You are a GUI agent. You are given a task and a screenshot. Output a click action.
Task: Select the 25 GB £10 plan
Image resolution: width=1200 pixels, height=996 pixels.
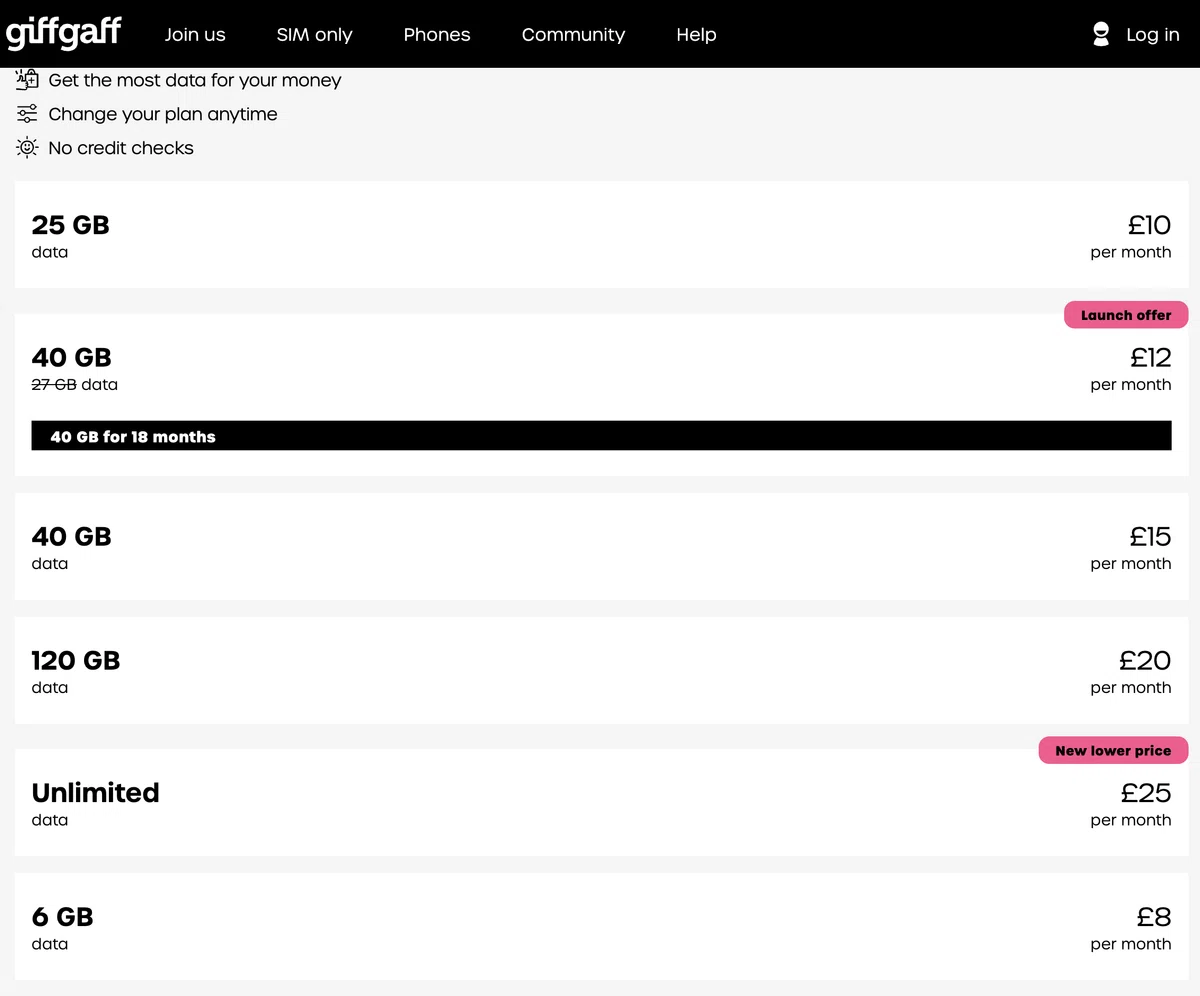point(601,235)
